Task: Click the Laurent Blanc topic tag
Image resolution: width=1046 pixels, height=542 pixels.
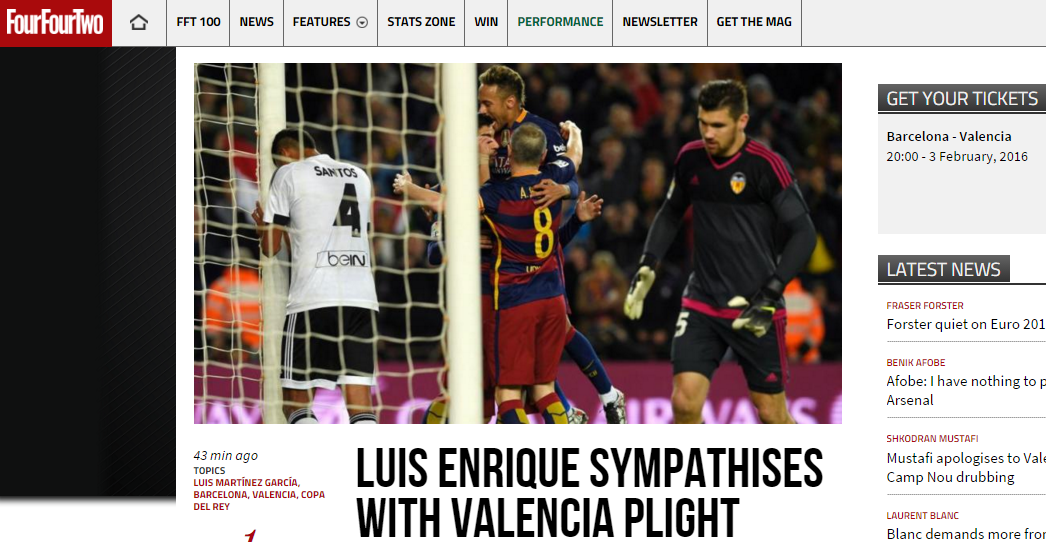Action: tap(923, 515)
